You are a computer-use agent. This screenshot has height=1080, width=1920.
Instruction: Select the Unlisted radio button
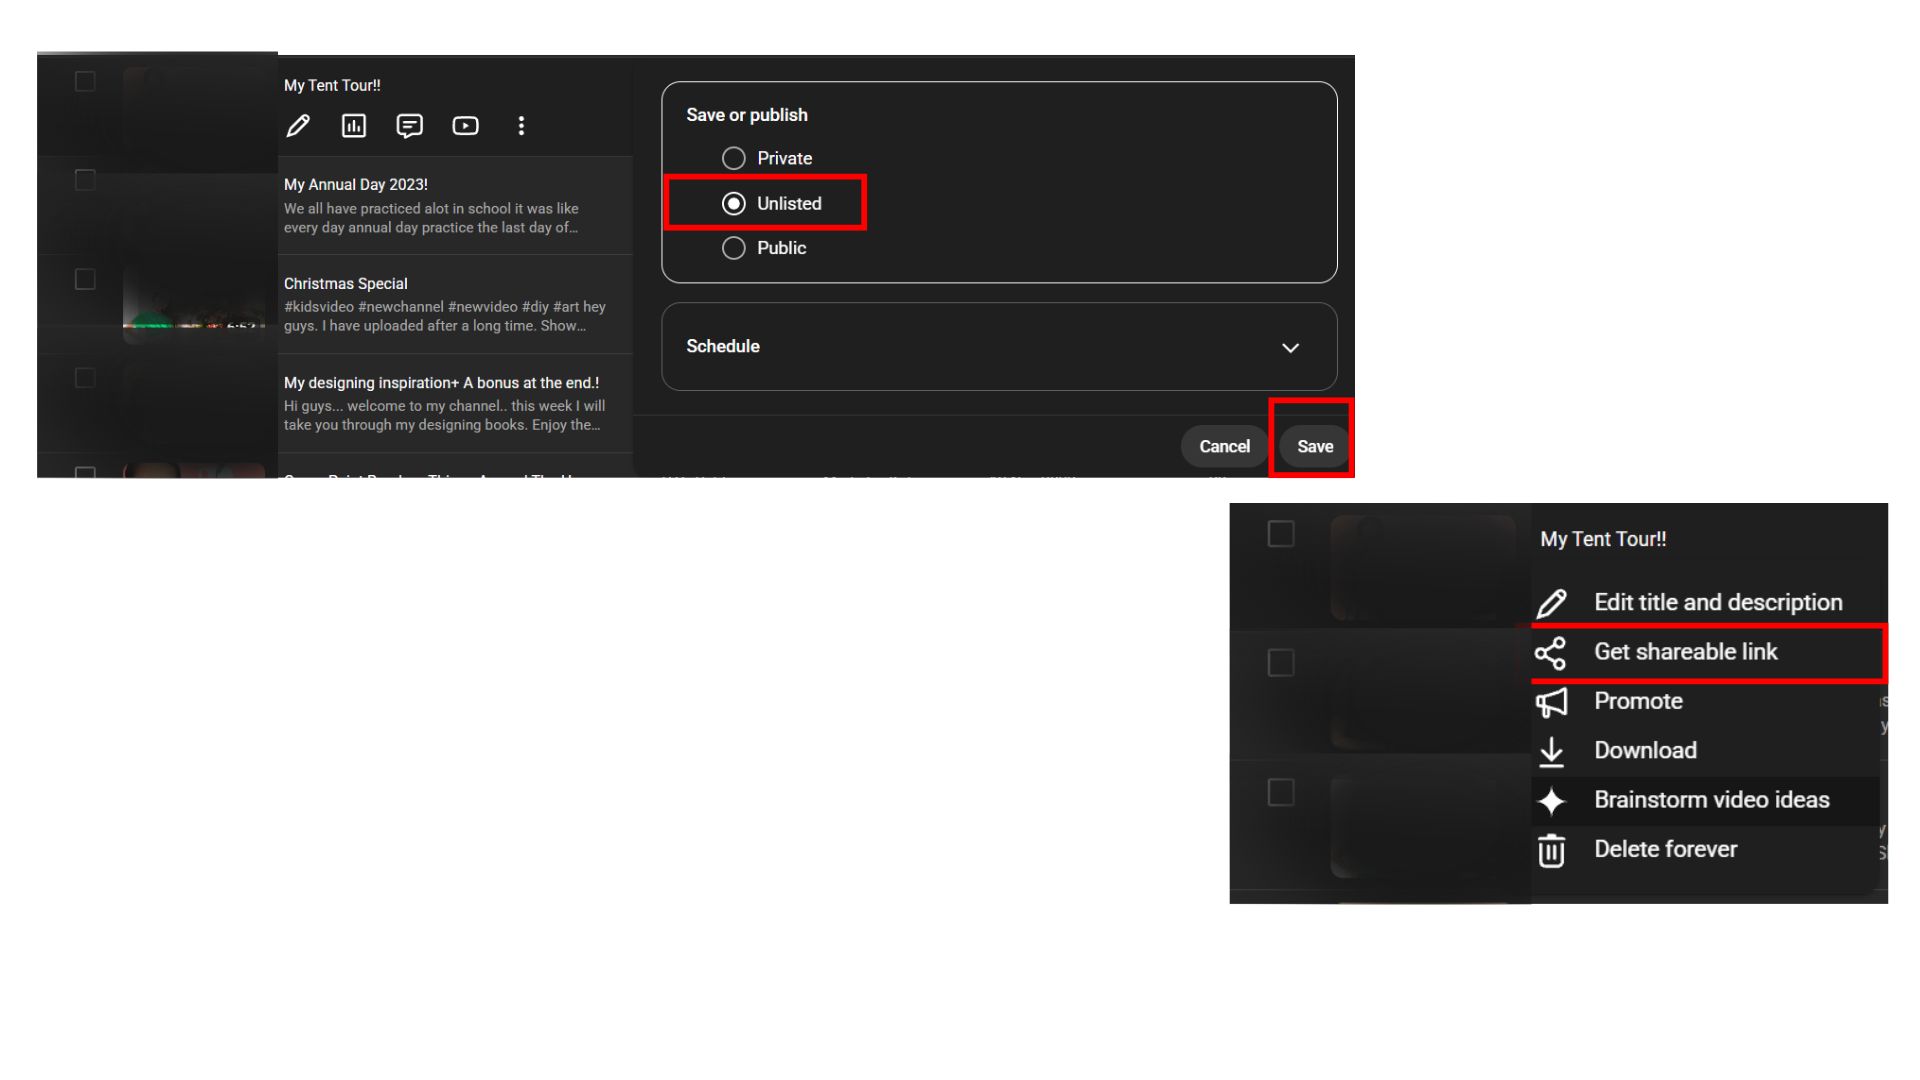[x=733, y=202]
